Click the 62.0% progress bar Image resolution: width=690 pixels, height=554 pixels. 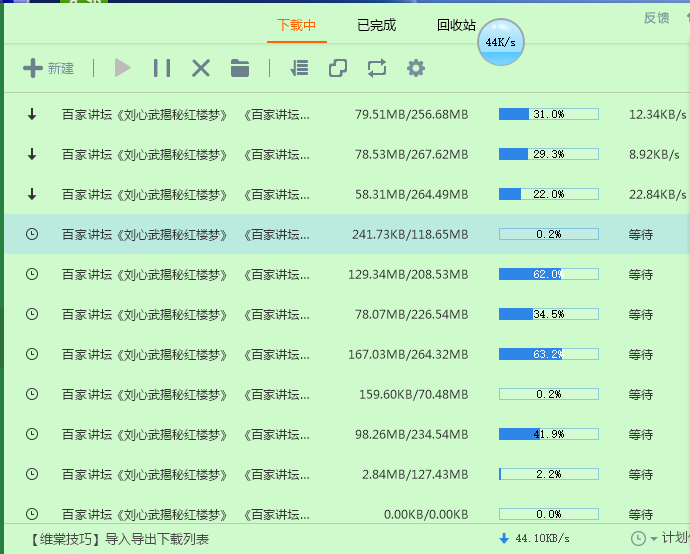click(x=549, y=274)
